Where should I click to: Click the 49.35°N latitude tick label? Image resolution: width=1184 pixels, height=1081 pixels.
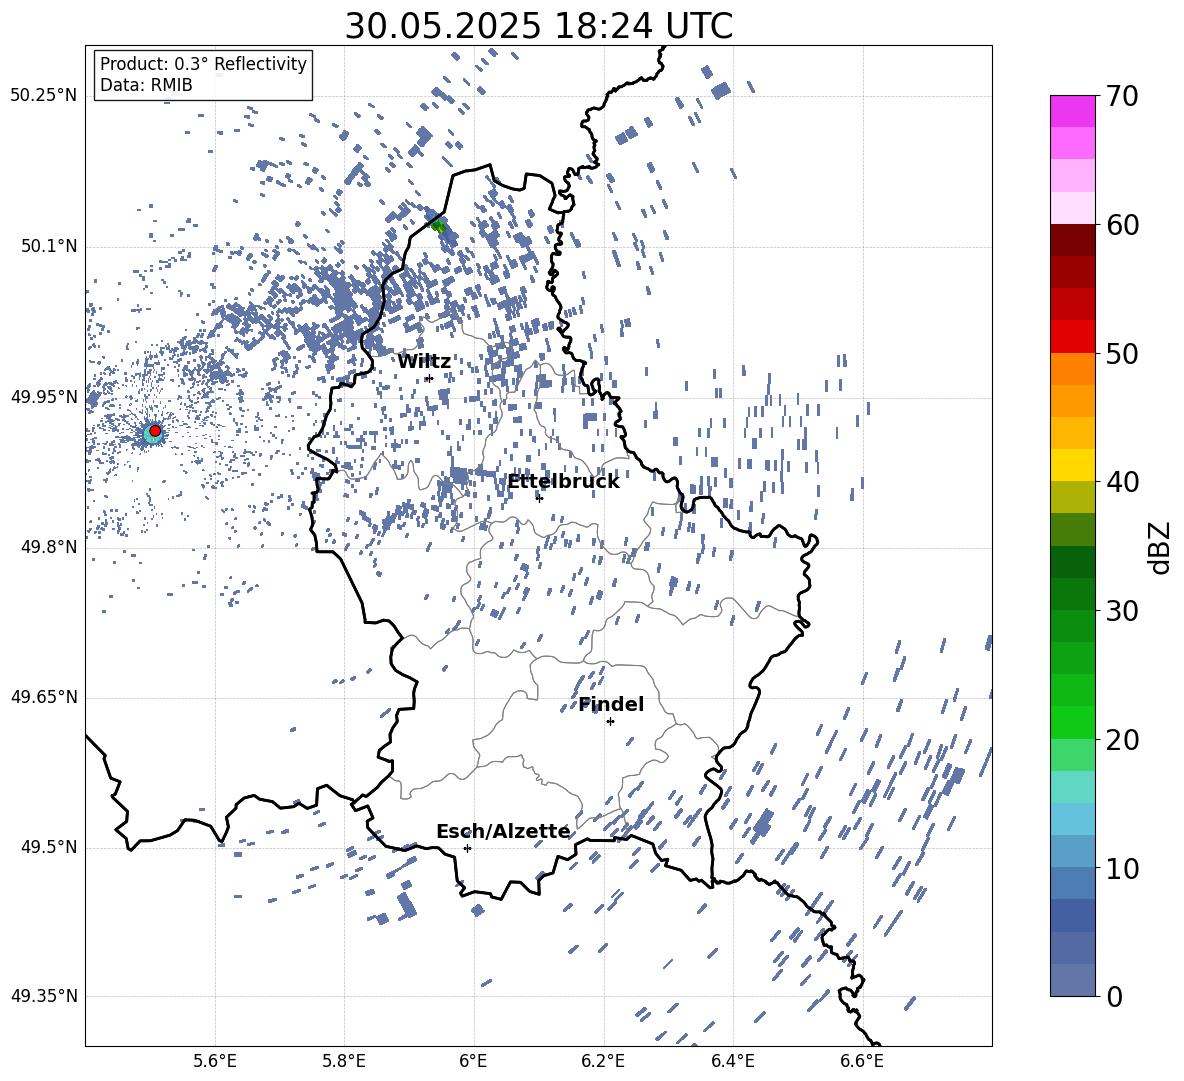(44, 996)
